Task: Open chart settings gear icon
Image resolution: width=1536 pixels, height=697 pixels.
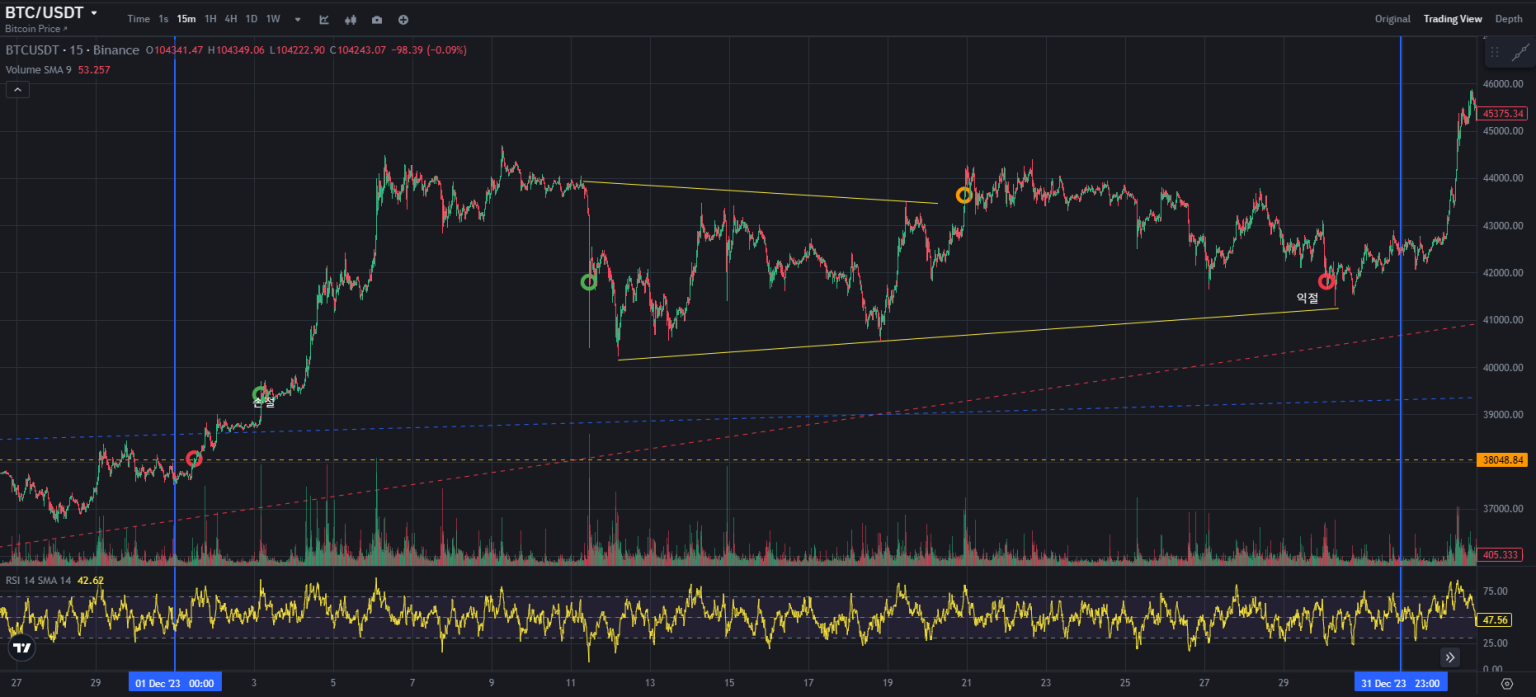Action: pyautogui.click(x=1507, y=684)
